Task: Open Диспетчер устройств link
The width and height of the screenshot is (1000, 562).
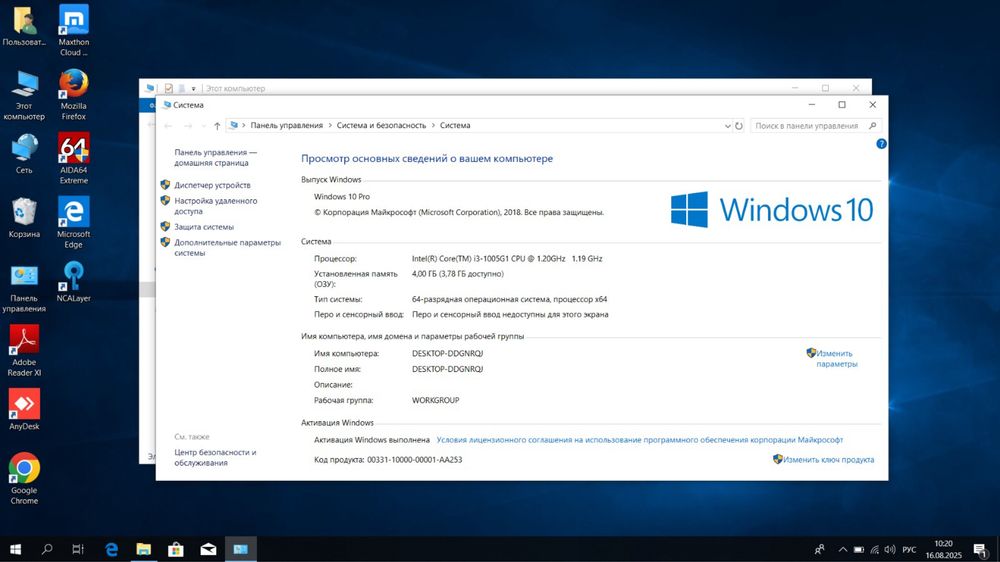Action: coord(212,185)
